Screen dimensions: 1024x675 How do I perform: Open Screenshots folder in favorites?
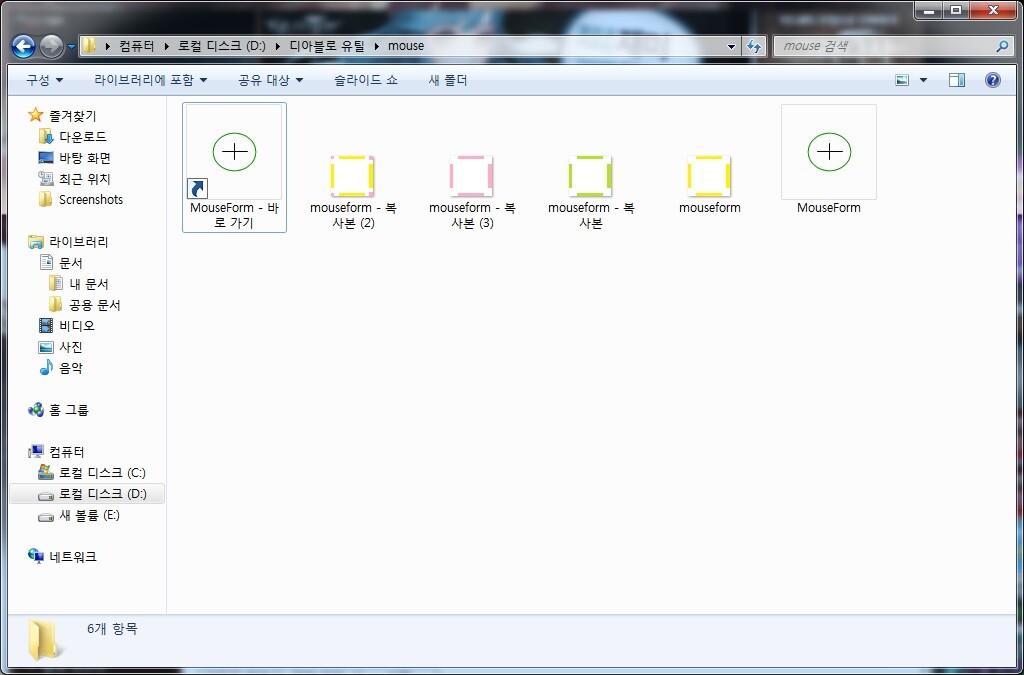click(80, 199)
